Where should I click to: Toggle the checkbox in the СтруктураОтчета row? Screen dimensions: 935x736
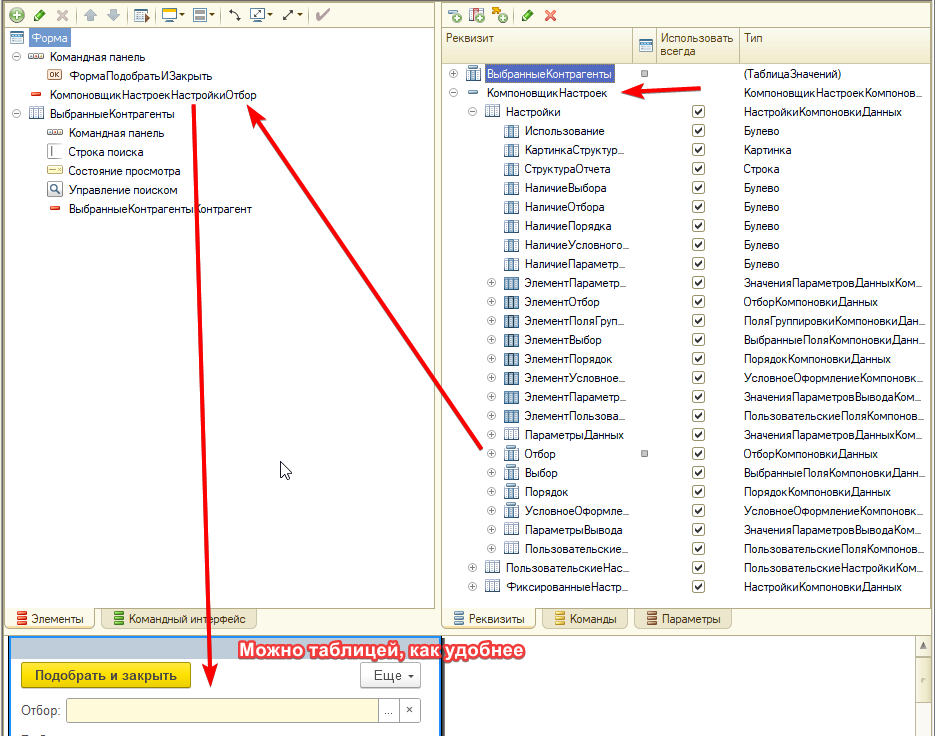[698, 169]
